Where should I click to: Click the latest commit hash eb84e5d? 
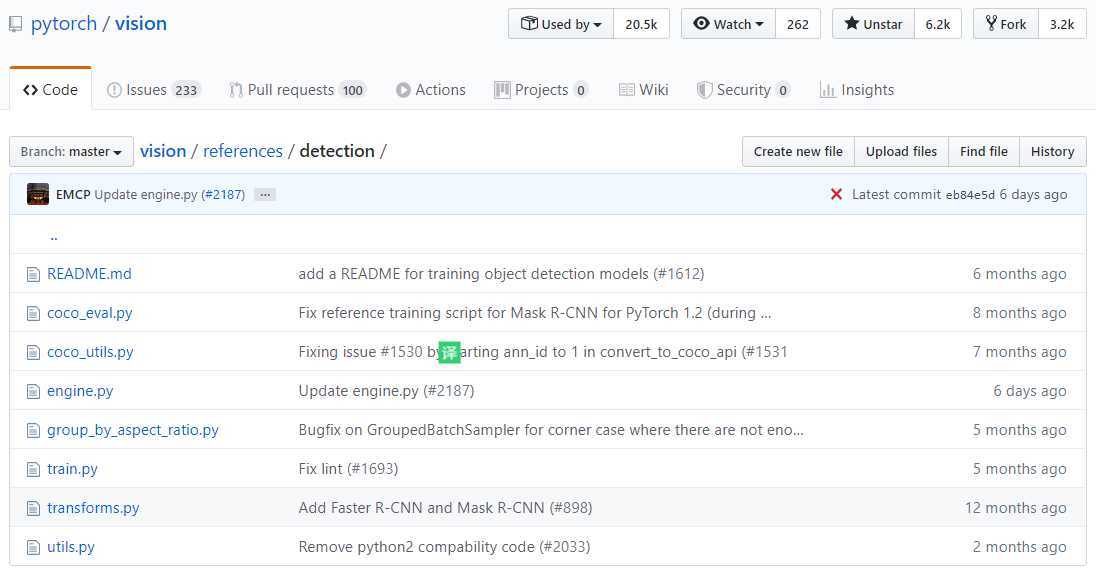[x=969, y=195]
